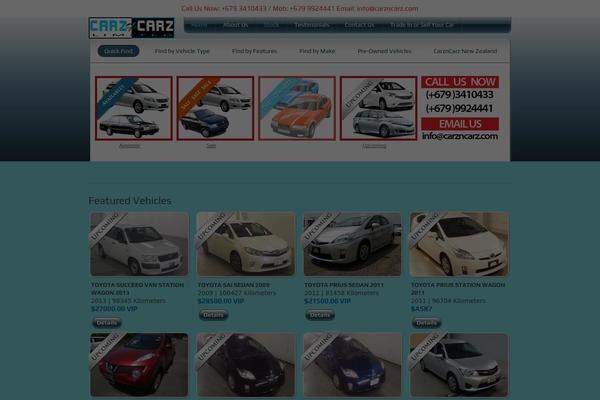Open the Toyota Prius Station Wagon photo

click(459, 244)
